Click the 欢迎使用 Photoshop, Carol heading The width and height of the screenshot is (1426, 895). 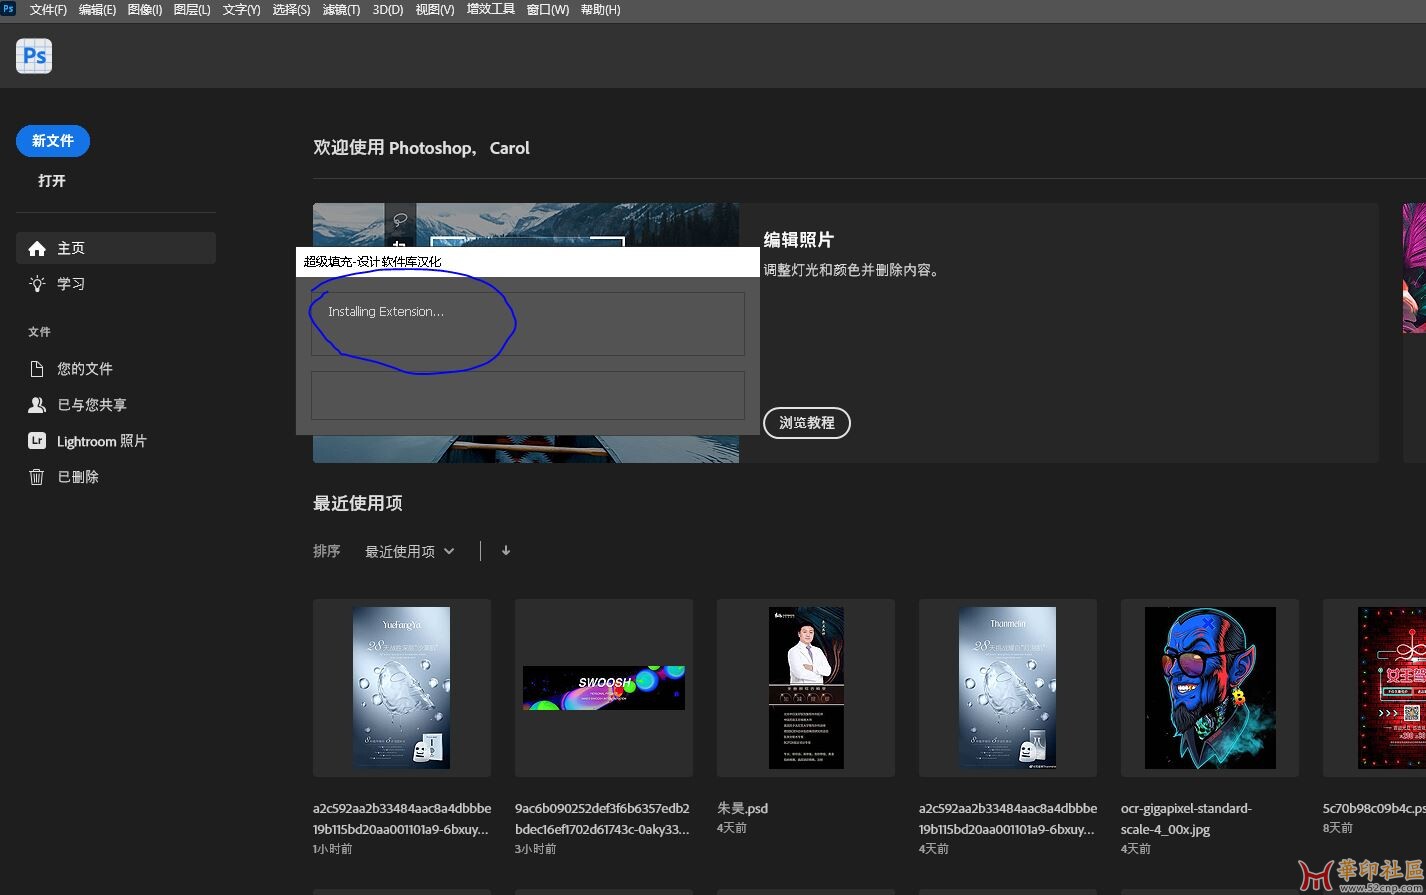coord(421,148)
